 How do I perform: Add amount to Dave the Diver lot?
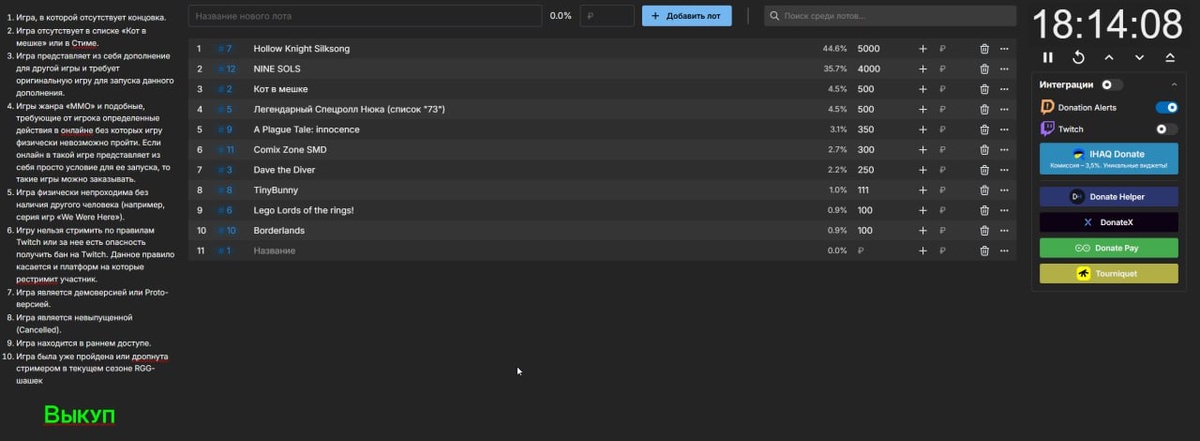923,170
